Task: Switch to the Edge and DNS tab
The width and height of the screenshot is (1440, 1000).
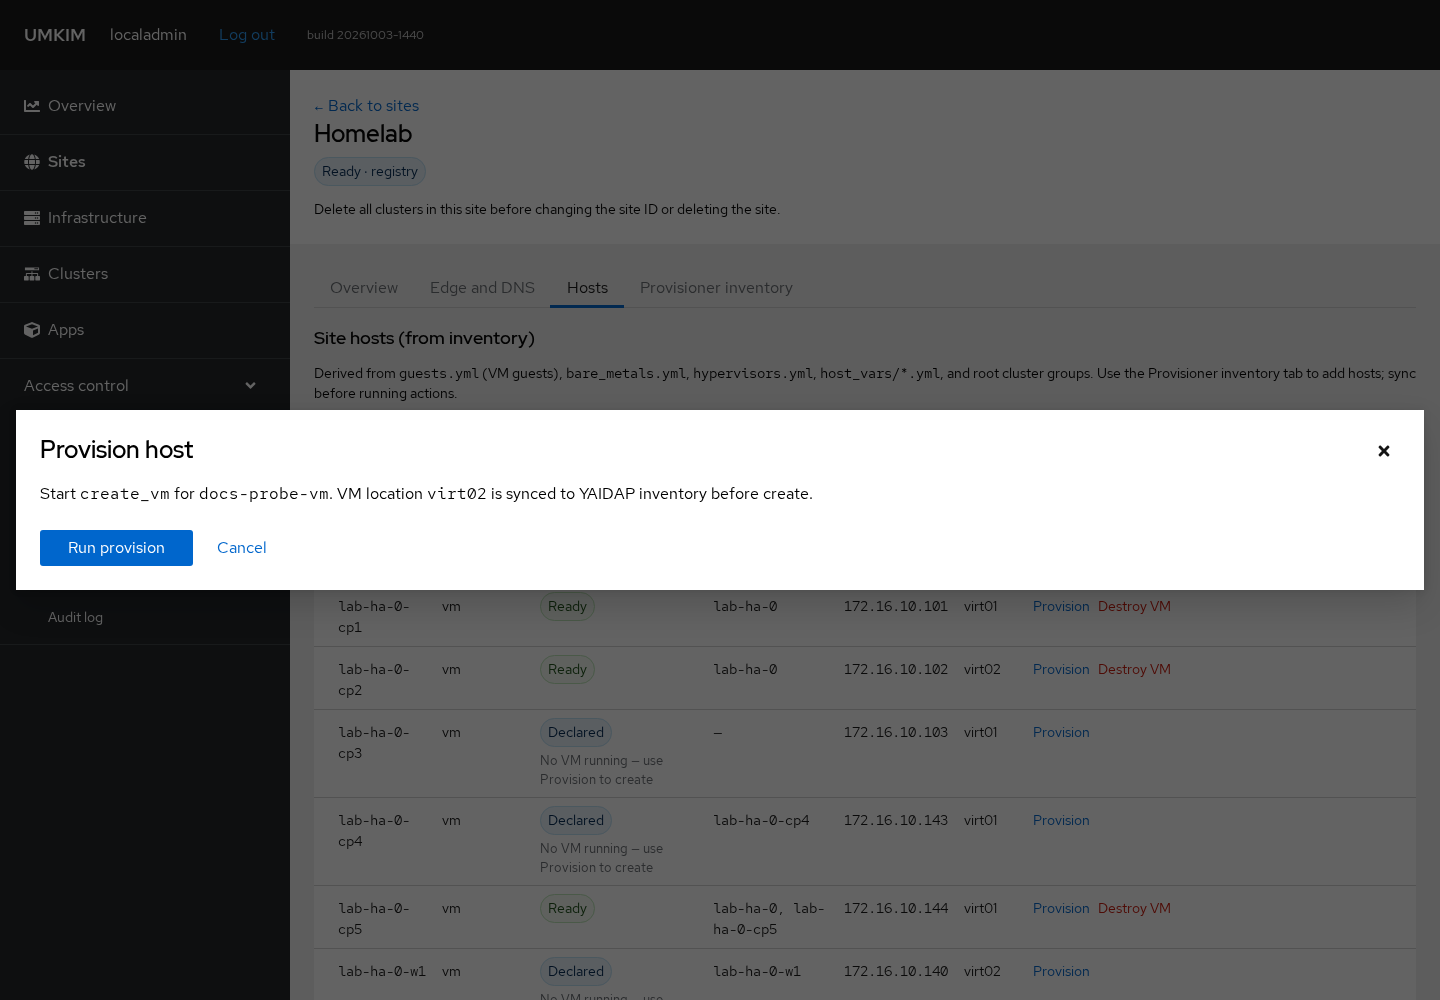Action: pyautogui.click(x=482, y=288)
